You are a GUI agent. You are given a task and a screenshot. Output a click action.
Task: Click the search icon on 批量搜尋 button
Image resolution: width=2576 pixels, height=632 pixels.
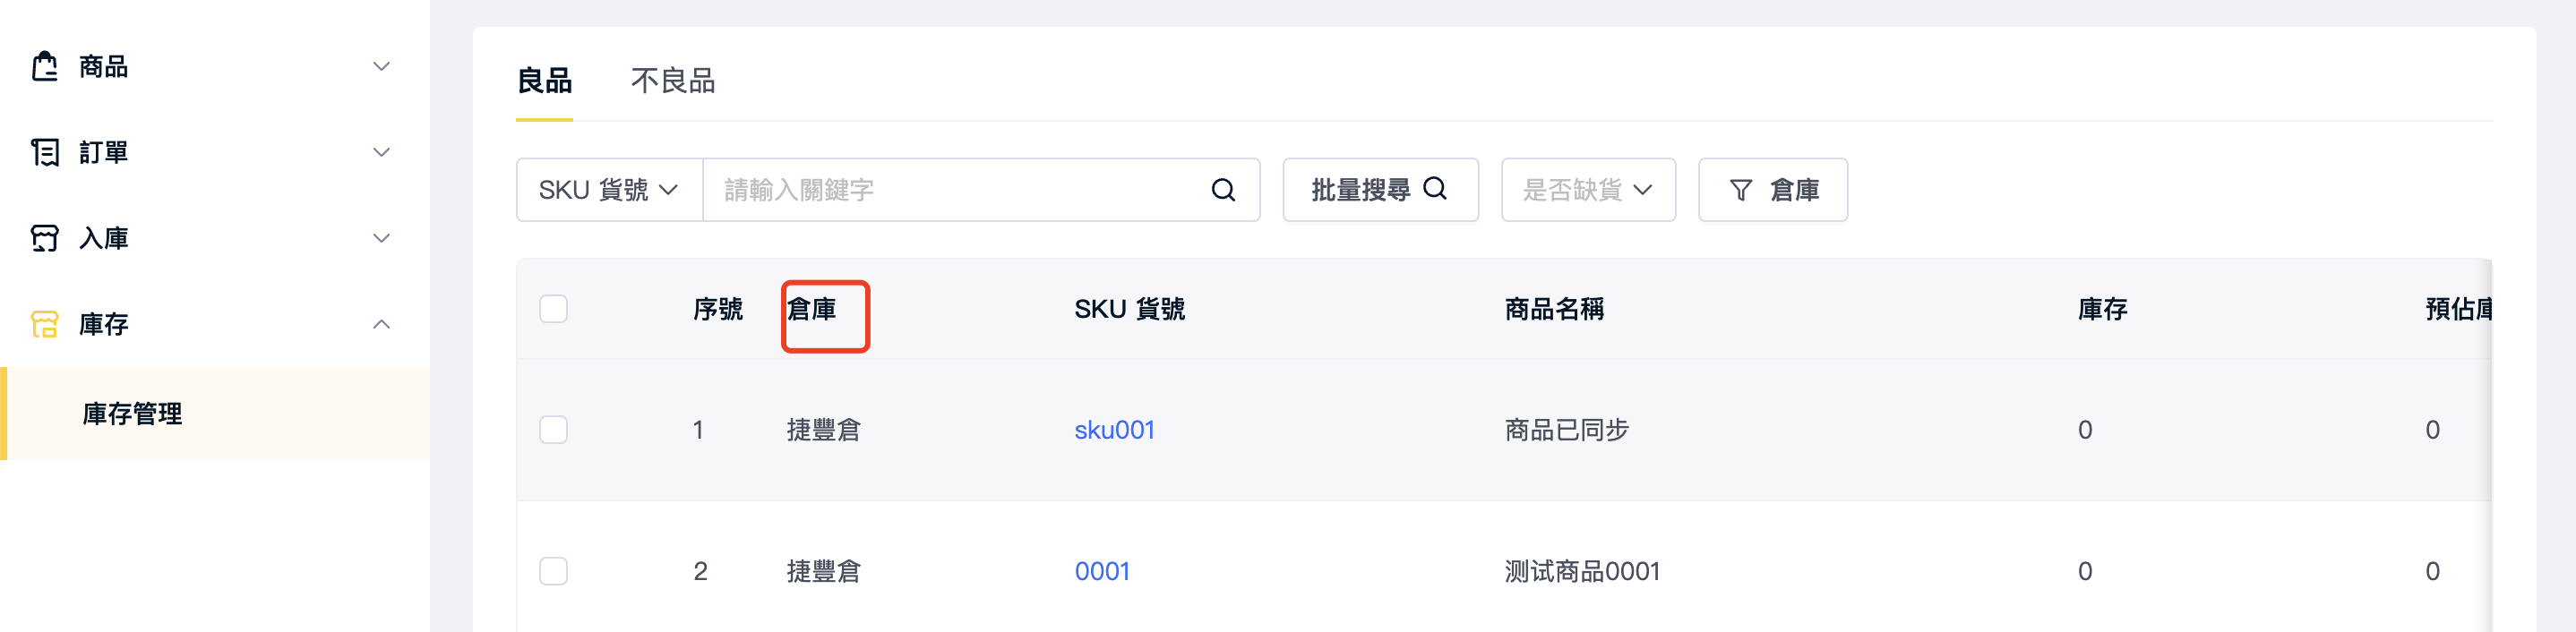pyautogui.click(x=1435, y=189)
